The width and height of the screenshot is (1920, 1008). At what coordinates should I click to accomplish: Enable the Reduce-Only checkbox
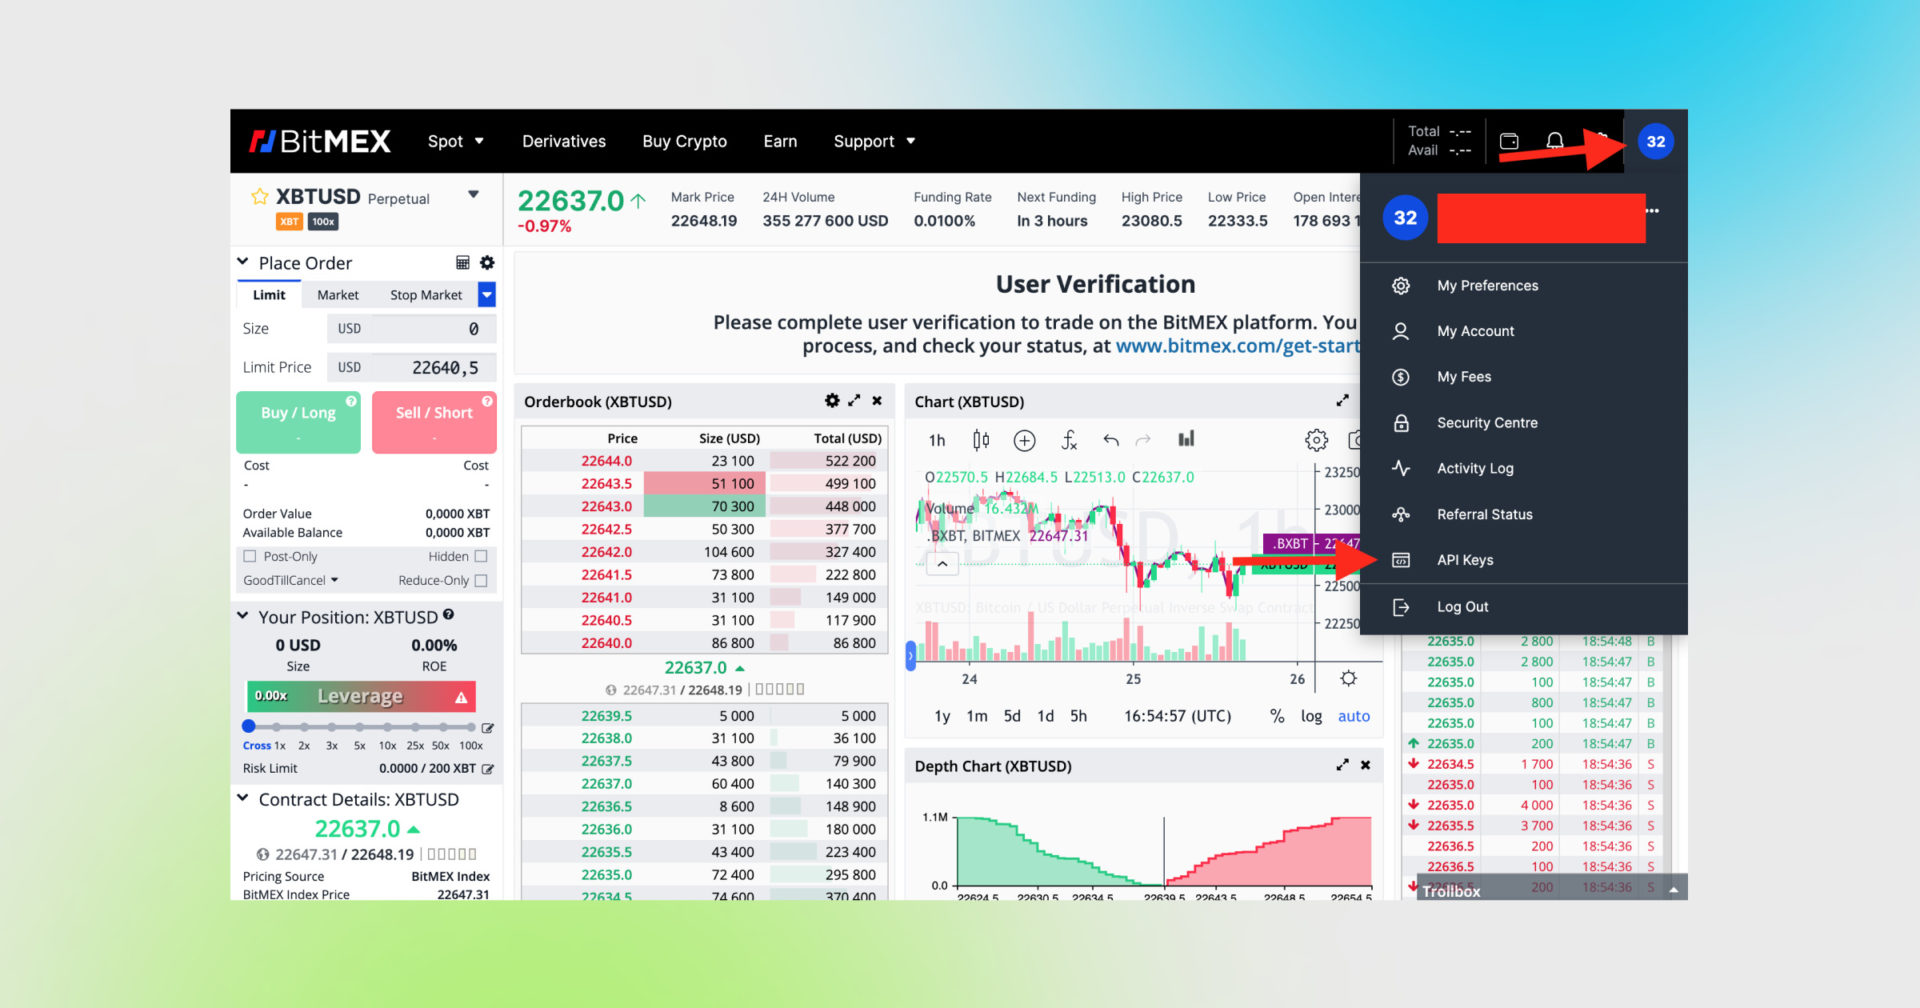(481, 580)
